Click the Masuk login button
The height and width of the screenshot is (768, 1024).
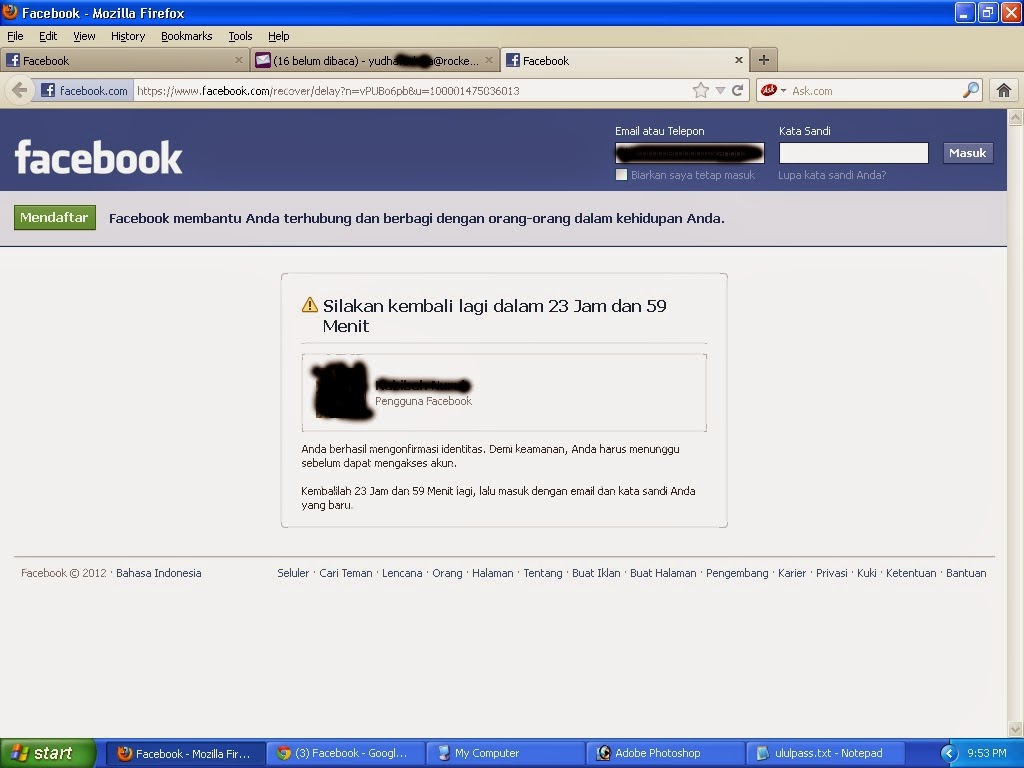coord(967,153)
